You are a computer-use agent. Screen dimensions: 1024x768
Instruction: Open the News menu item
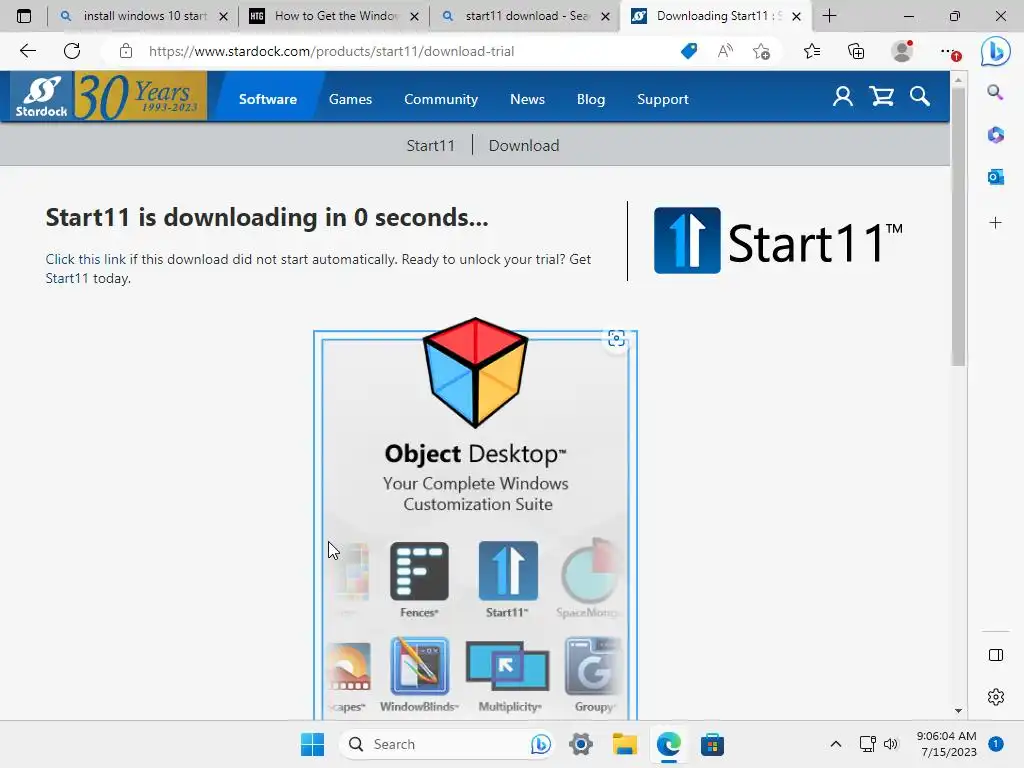[x=527, y=99]
